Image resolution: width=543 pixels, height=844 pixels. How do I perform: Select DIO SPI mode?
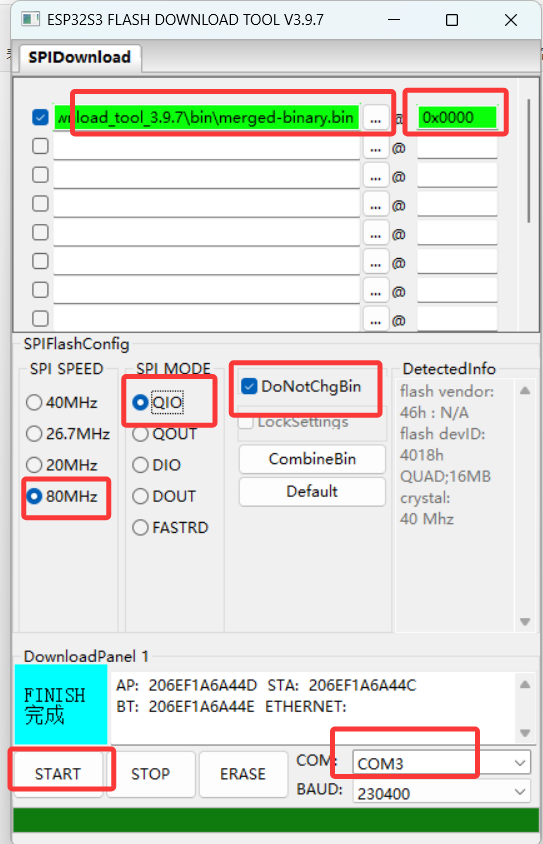pyautogui.click(x=157, y=465)
